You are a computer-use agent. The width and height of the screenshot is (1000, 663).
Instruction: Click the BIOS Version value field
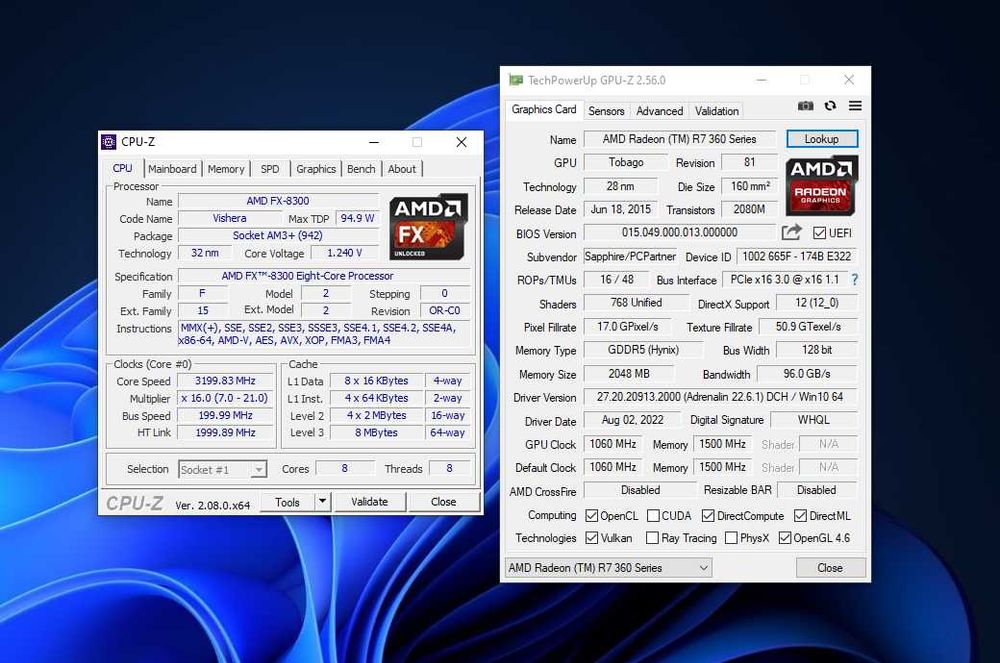(x=679, y=233)
